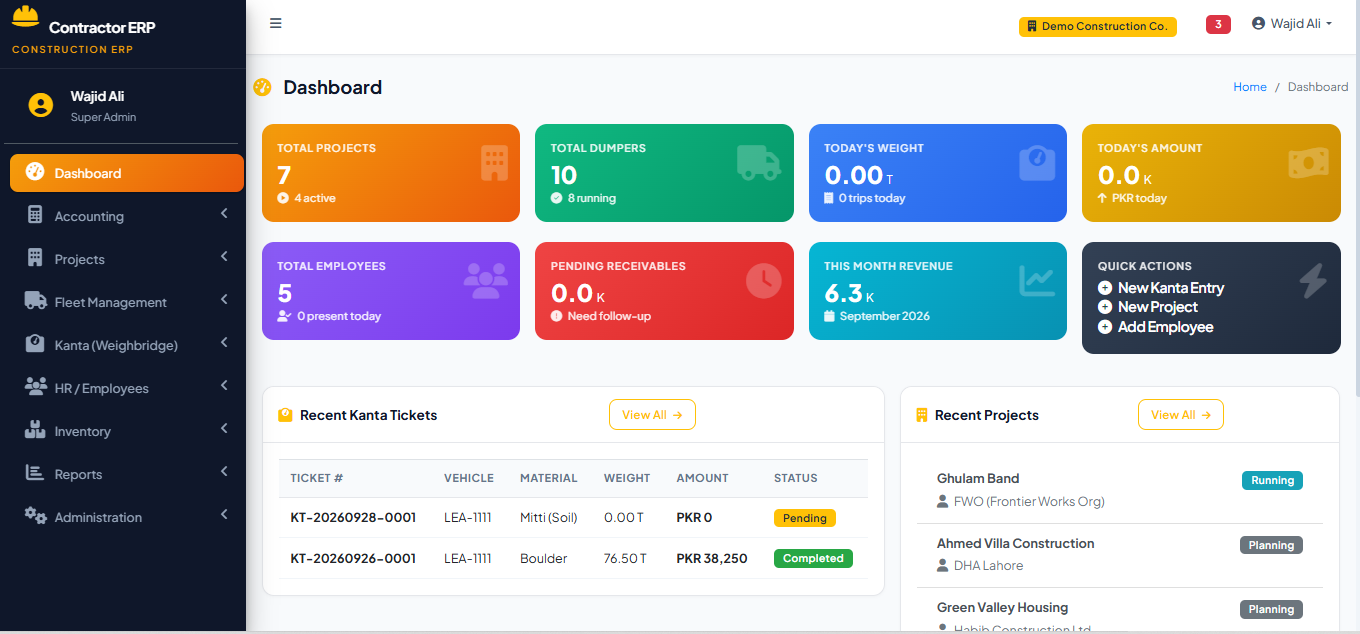The height and width of the screenshot is (634, 1360).
Task: Click the Dashboard gauge icon beside page title
Action: pos(262,87)
